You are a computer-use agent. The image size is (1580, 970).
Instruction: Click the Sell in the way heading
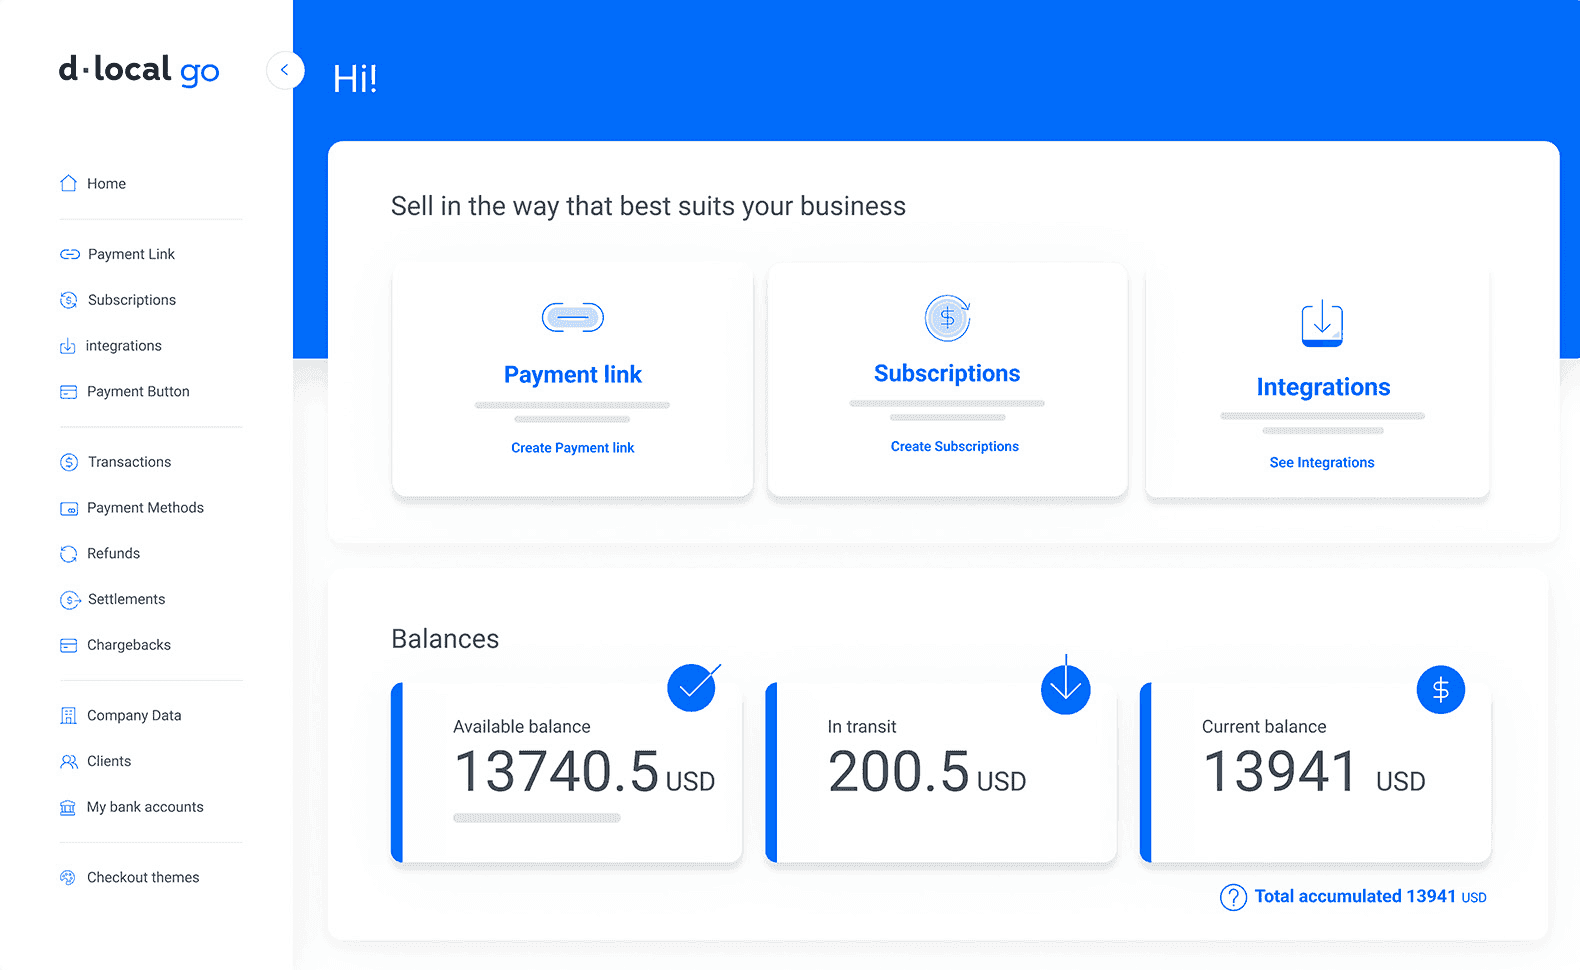tap(648, 207)
